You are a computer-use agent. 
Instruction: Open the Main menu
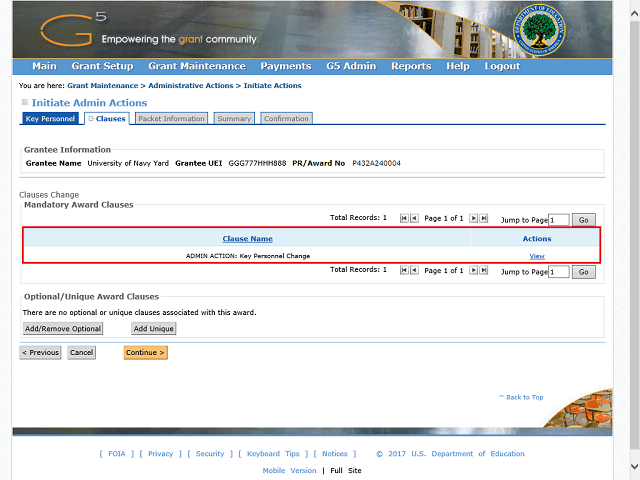point(44,66)
